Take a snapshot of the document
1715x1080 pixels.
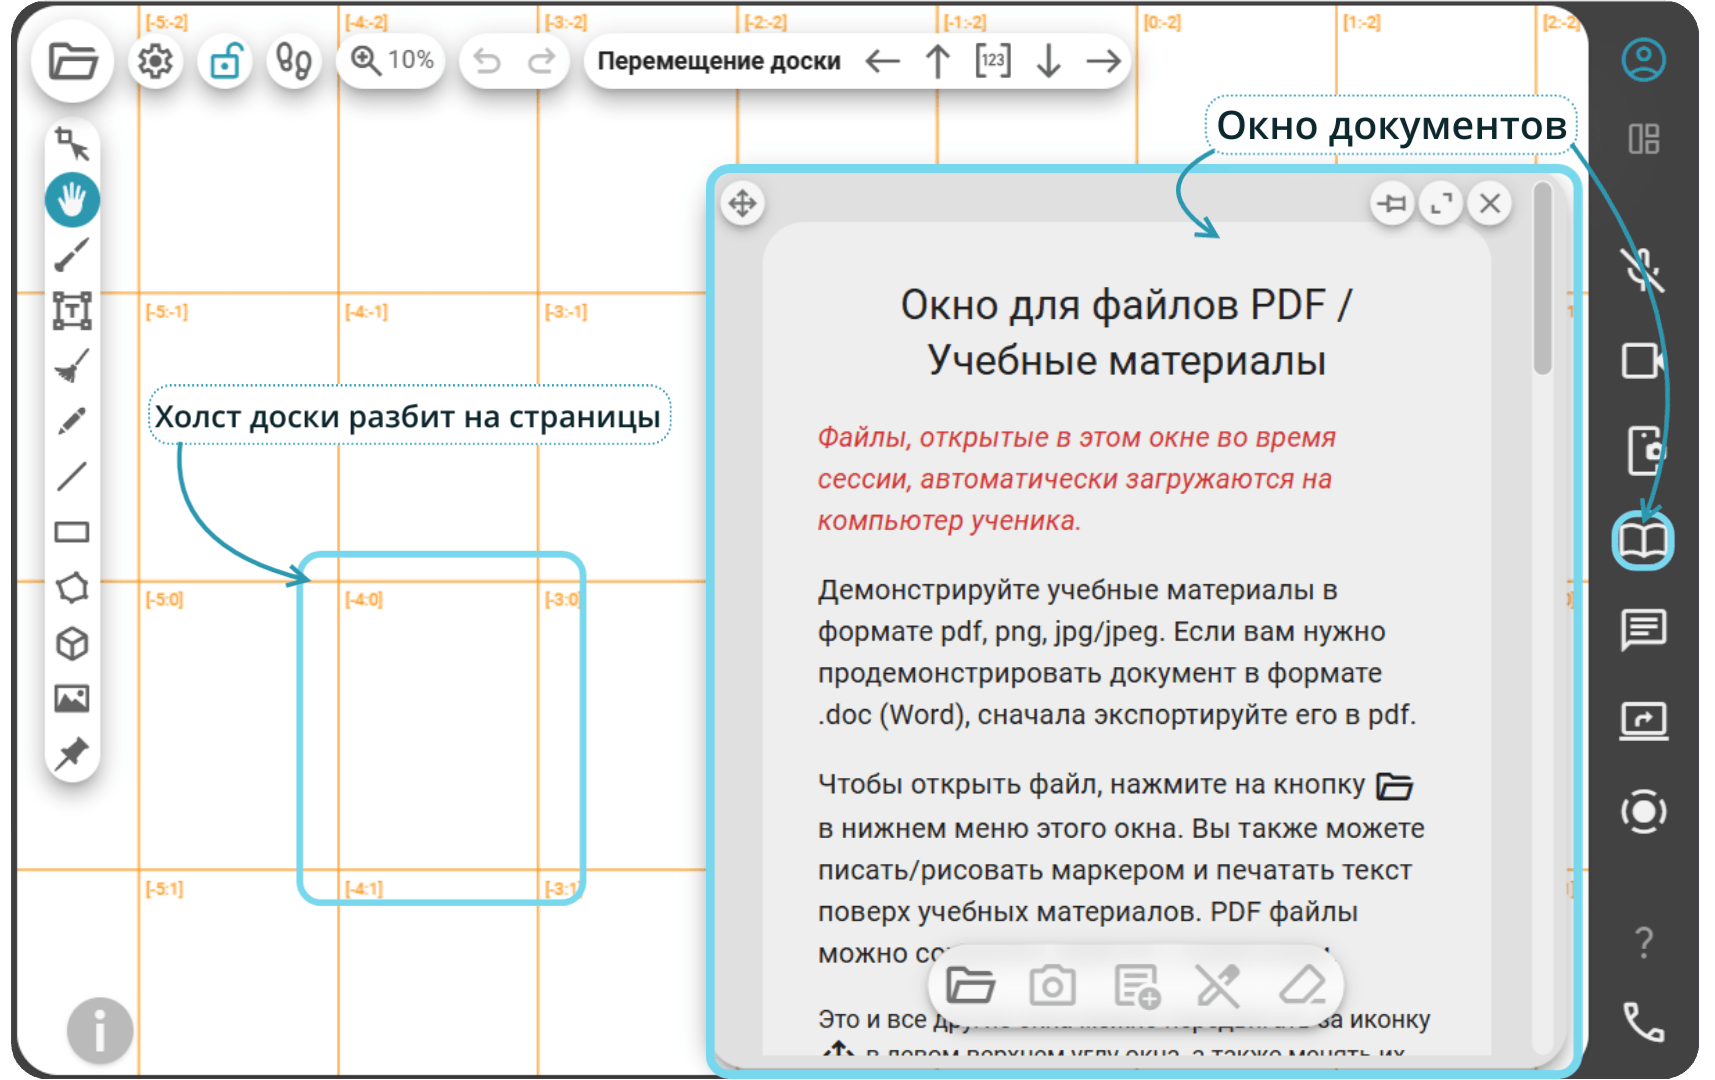[x=1053, y=986]
